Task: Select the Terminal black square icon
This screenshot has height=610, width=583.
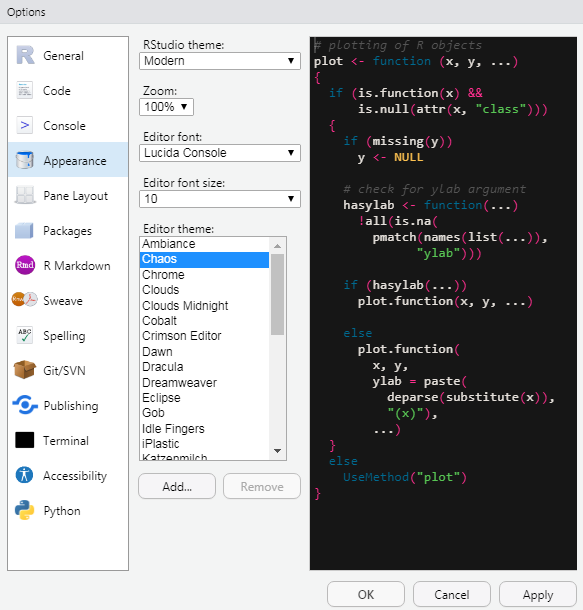Action: 25,440
